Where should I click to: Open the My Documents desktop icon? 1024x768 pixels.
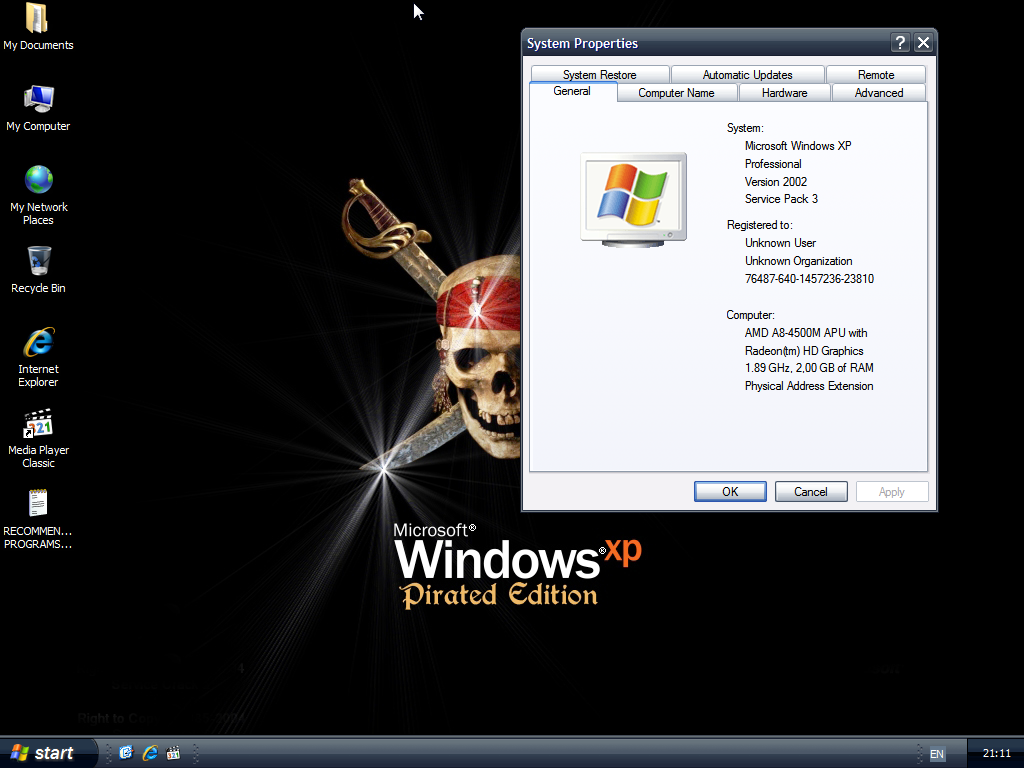[x=38, y=26]
